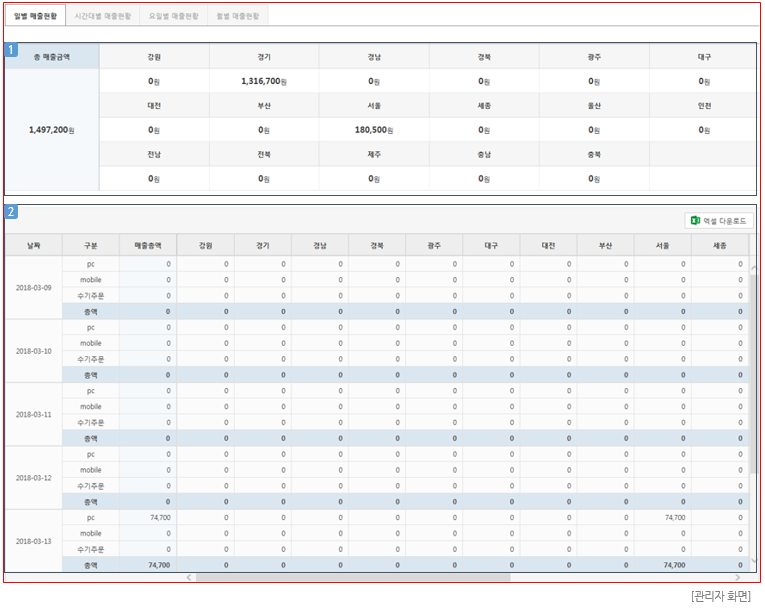765x609 pixels.
Task: Open the 일별 매출현황 tab
Action: tap(36, 16)
